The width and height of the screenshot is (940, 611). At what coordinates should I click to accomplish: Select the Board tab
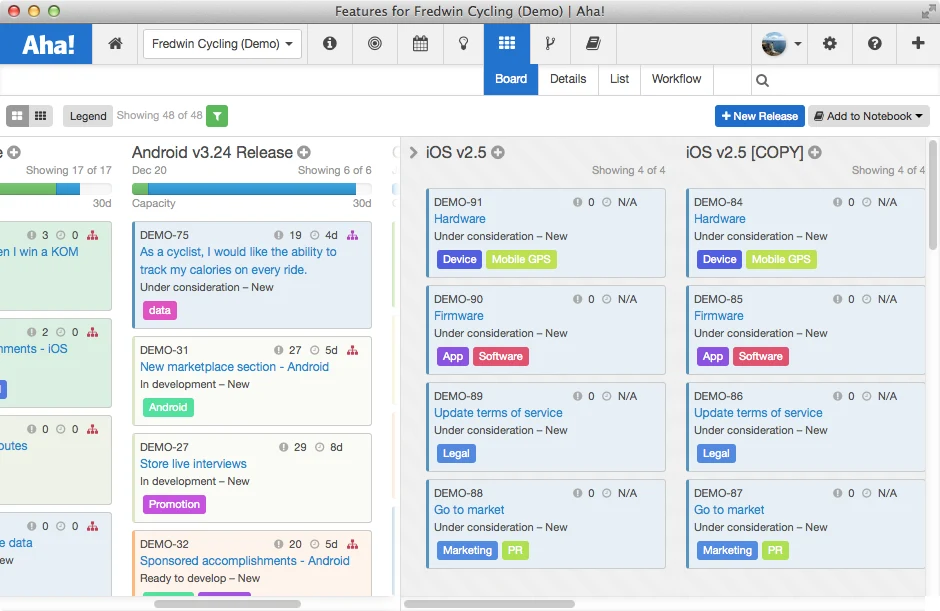click(x=511, y=79)
